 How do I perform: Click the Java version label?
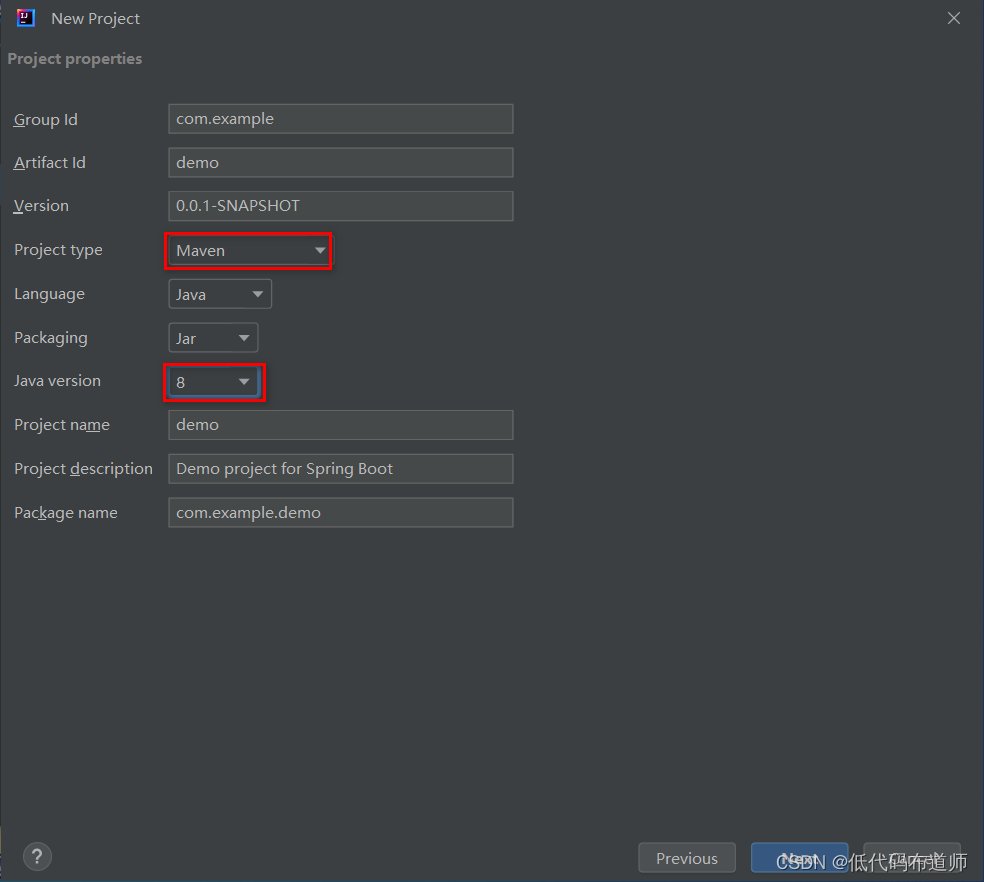(57, 381)
